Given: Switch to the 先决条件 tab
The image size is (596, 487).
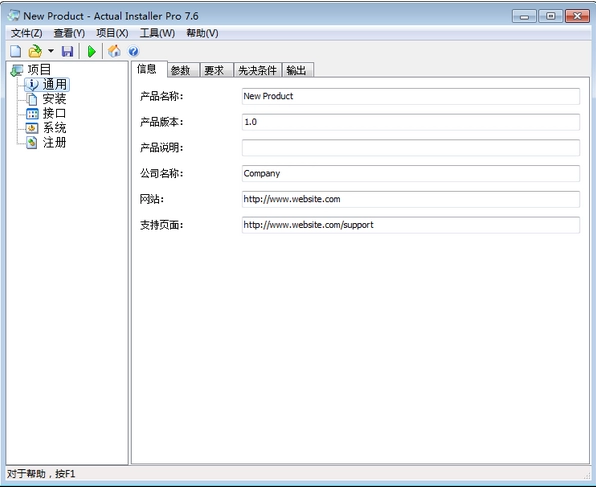Looking at the screenshot, I should pos(257,70).
